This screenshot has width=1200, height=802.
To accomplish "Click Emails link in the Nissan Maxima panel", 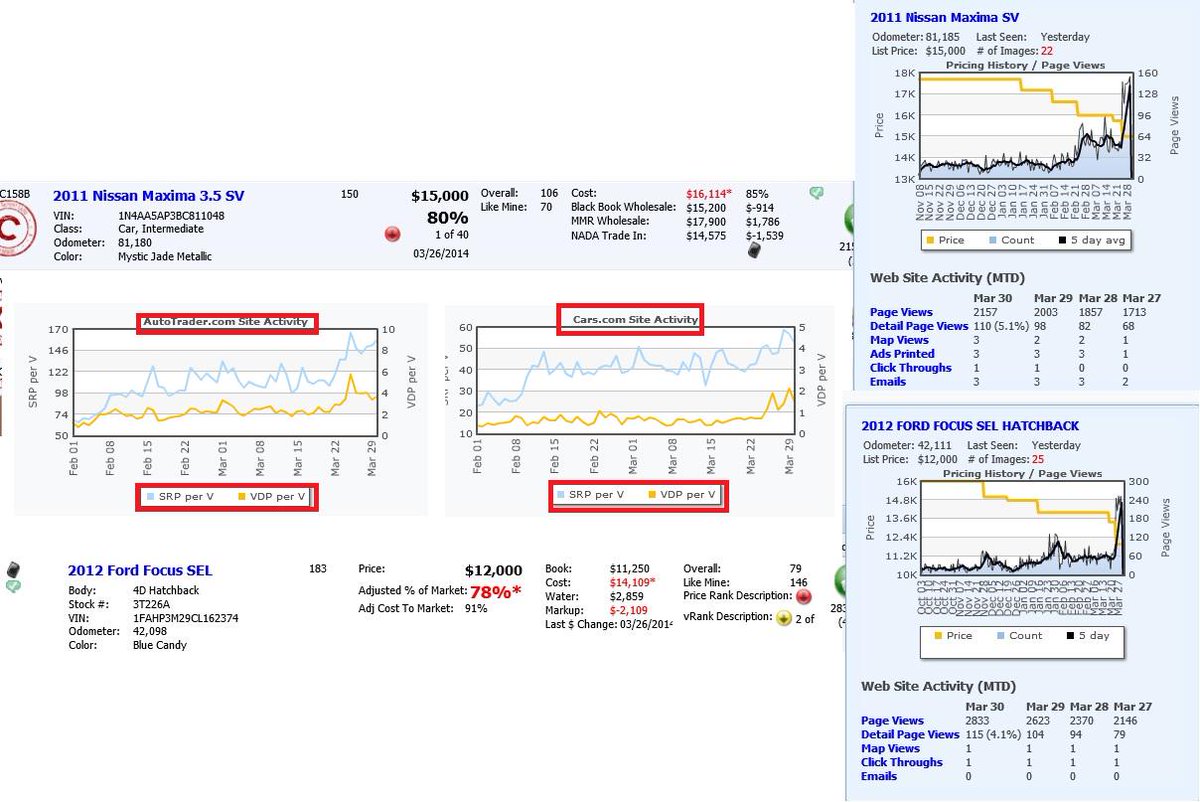I will click(888, 382).
